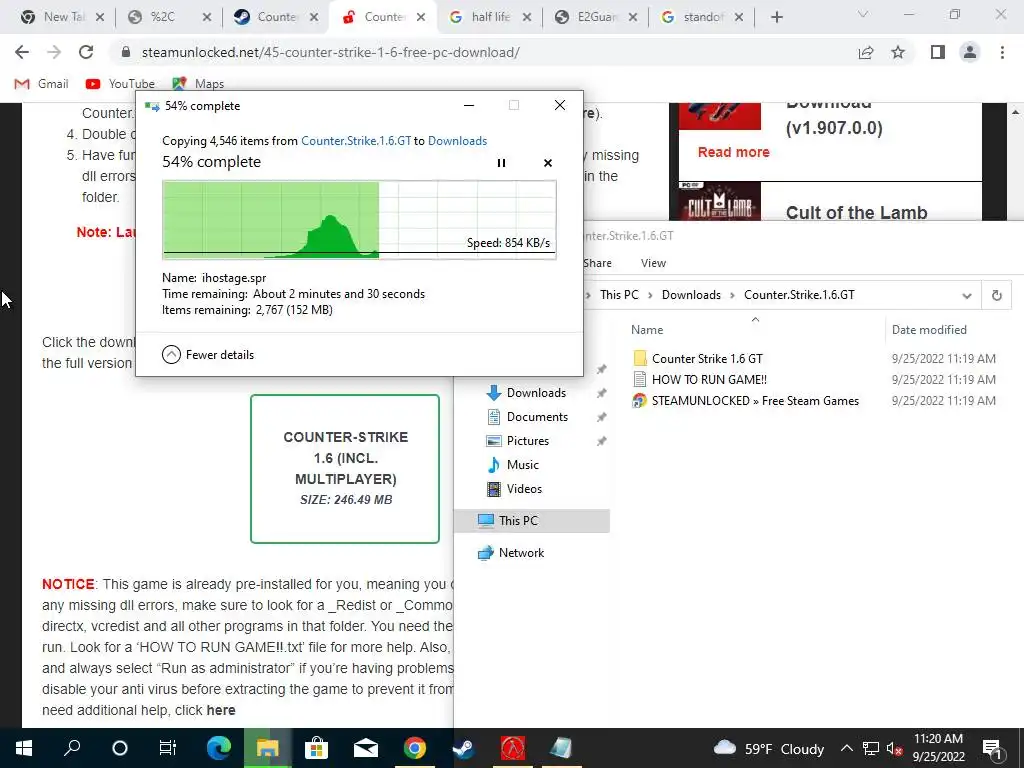Viewport: 1024px width, 768px height.
Task: Reload the steamunlocked page
Action: point(86,52)
